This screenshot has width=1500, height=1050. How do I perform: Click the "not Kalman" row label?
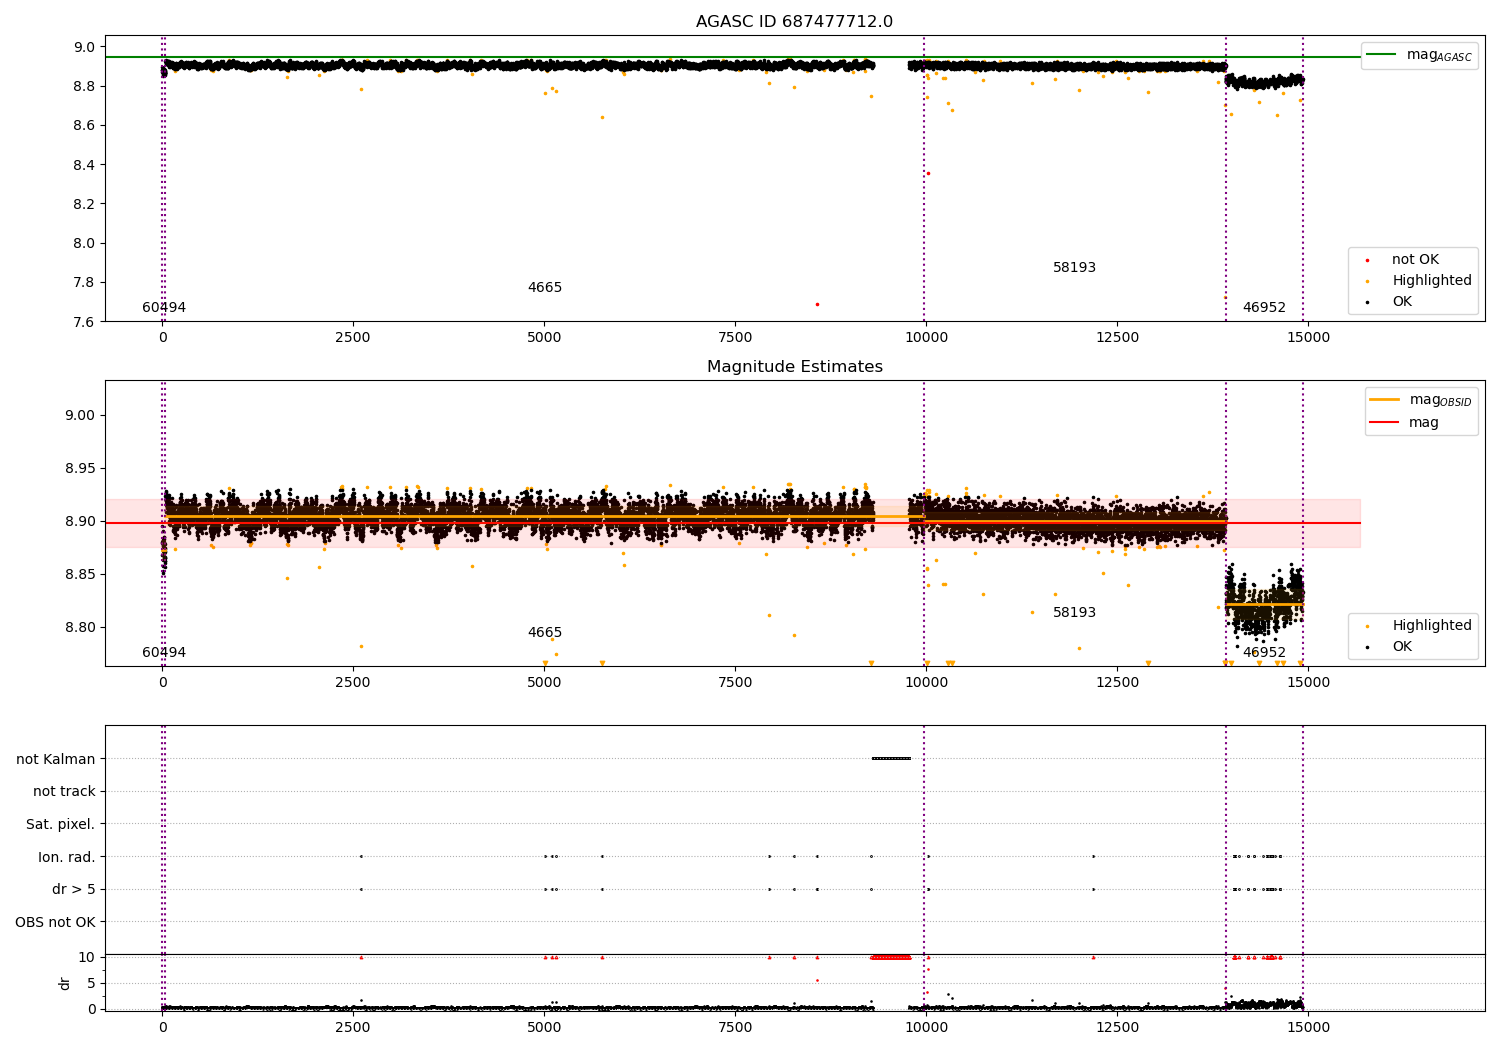tap(56, 759)
